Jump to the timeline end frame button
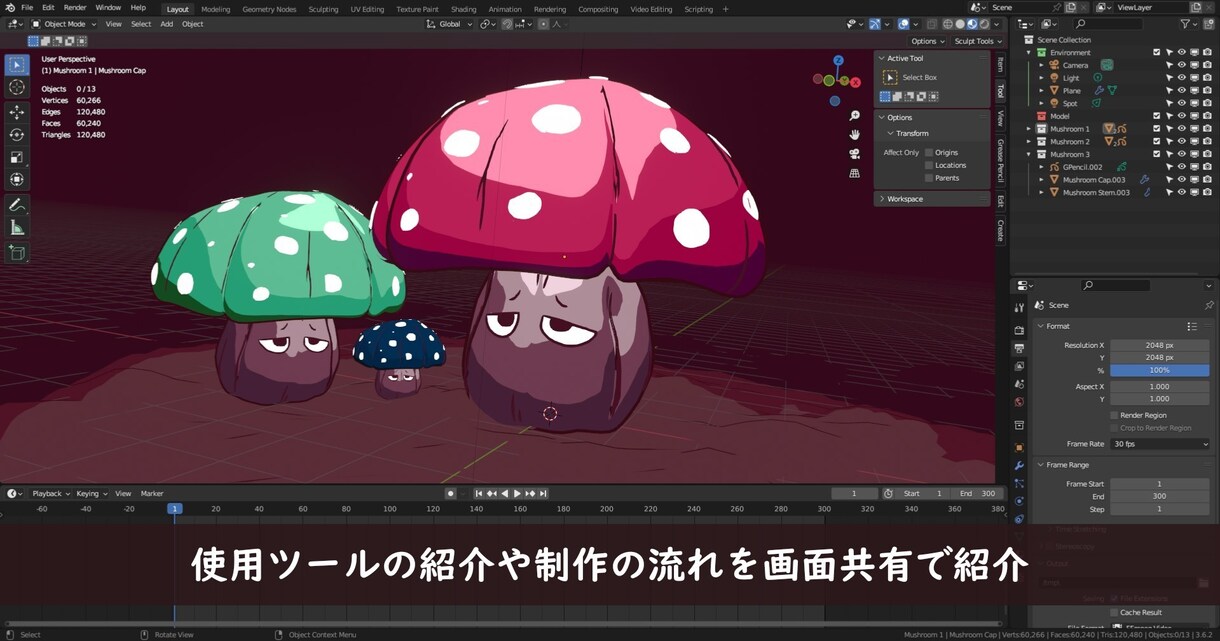The width and height of the screenshot is (1220, 641). (543, 493)
